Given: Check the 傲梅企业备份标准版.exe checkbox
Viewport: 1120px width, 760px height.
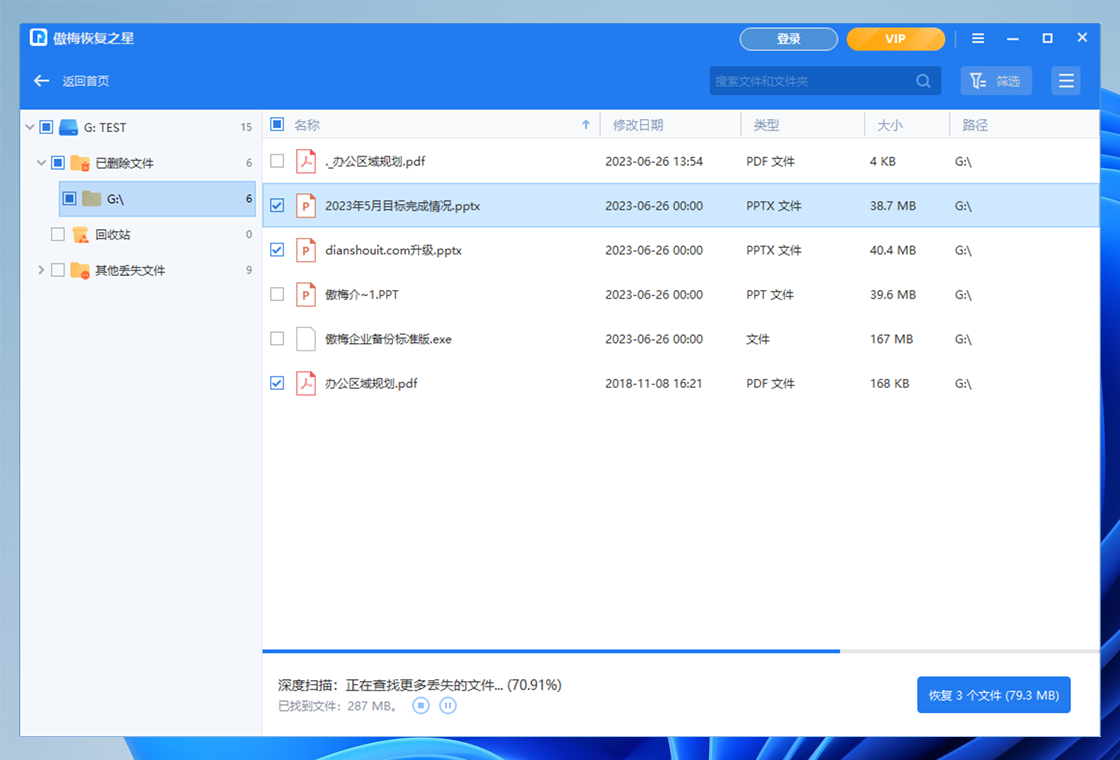Looking at the screenshot, I should tap(277, 339).
